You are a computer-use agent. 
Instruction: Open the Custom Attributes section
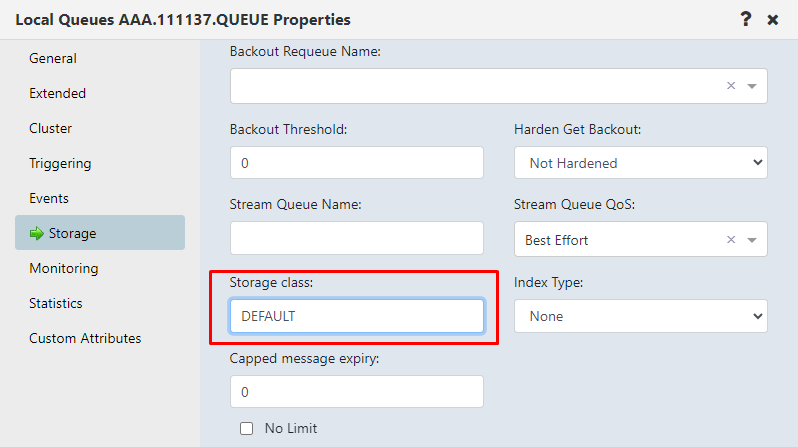[85, 338]
